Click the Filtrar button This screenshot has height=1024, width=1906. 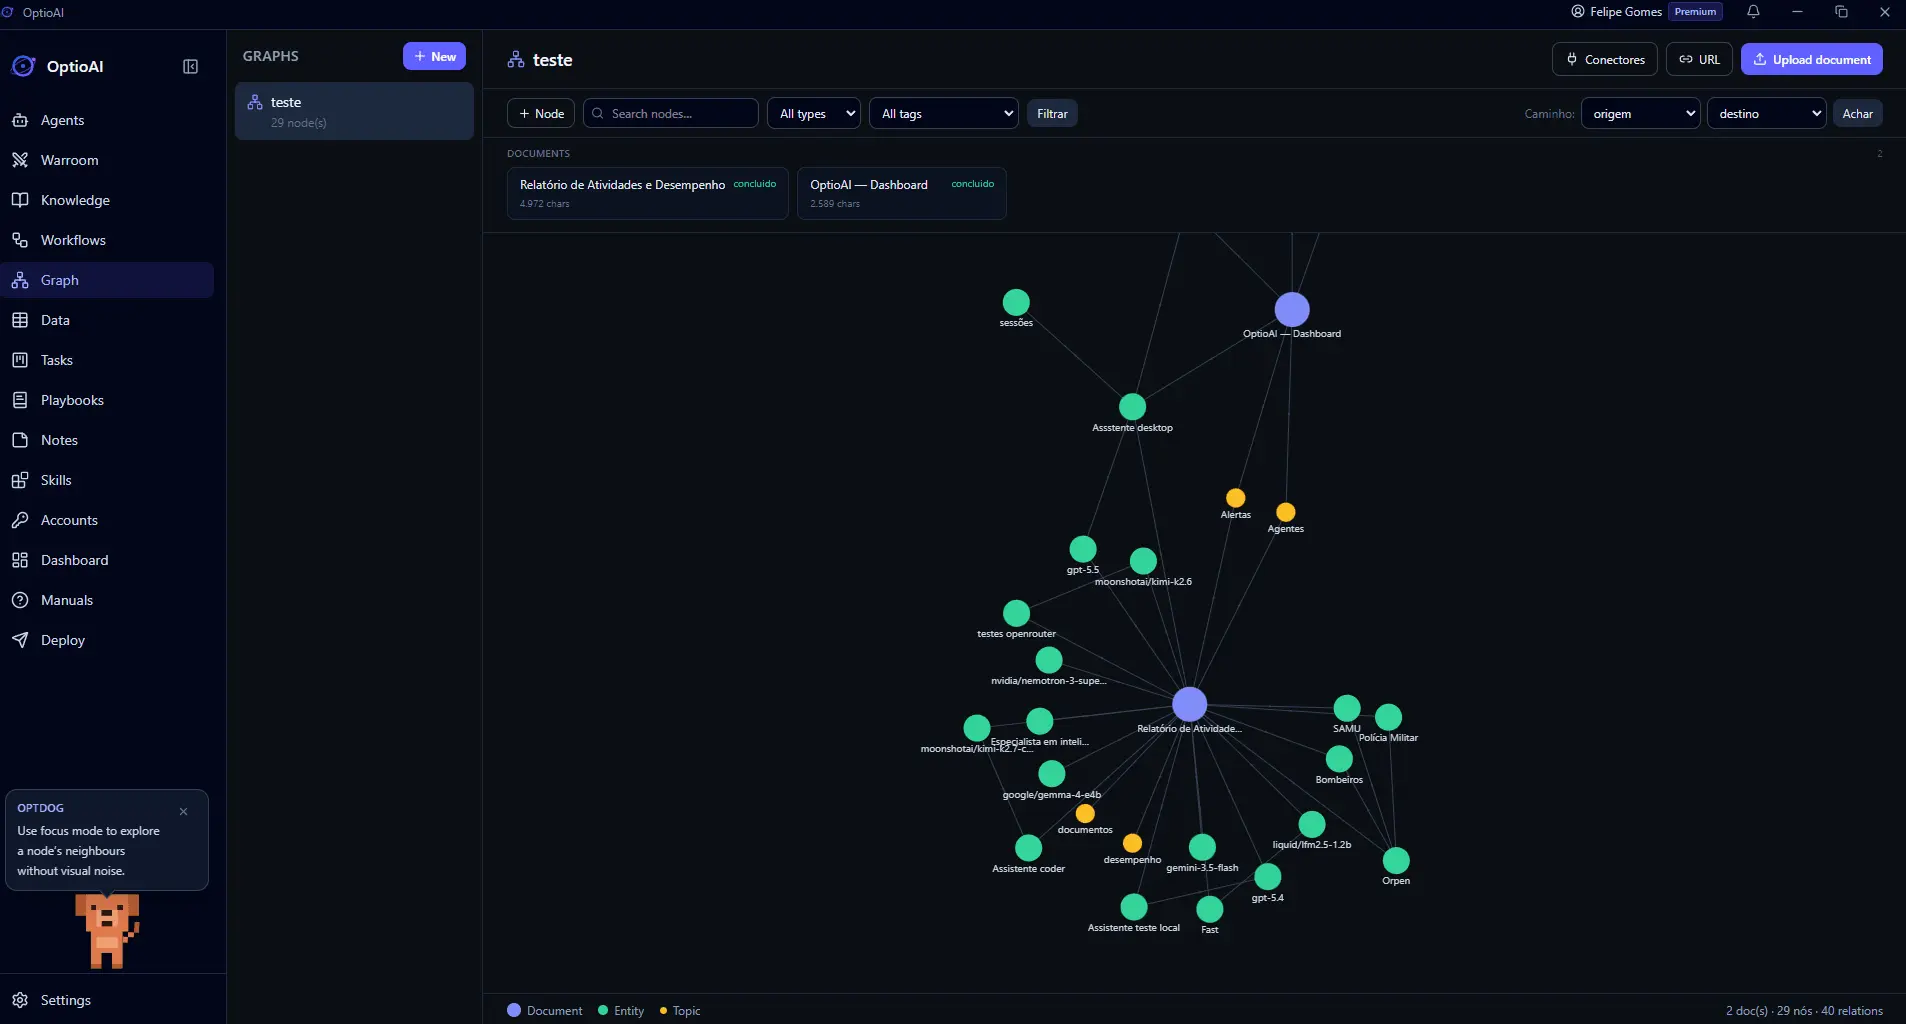1052,113
